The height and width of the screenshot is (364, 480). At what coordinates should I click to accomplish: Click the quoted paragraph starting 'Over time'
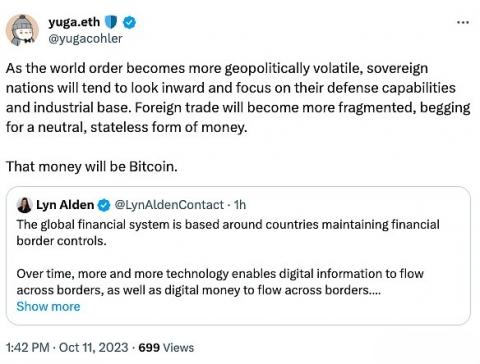220,282
